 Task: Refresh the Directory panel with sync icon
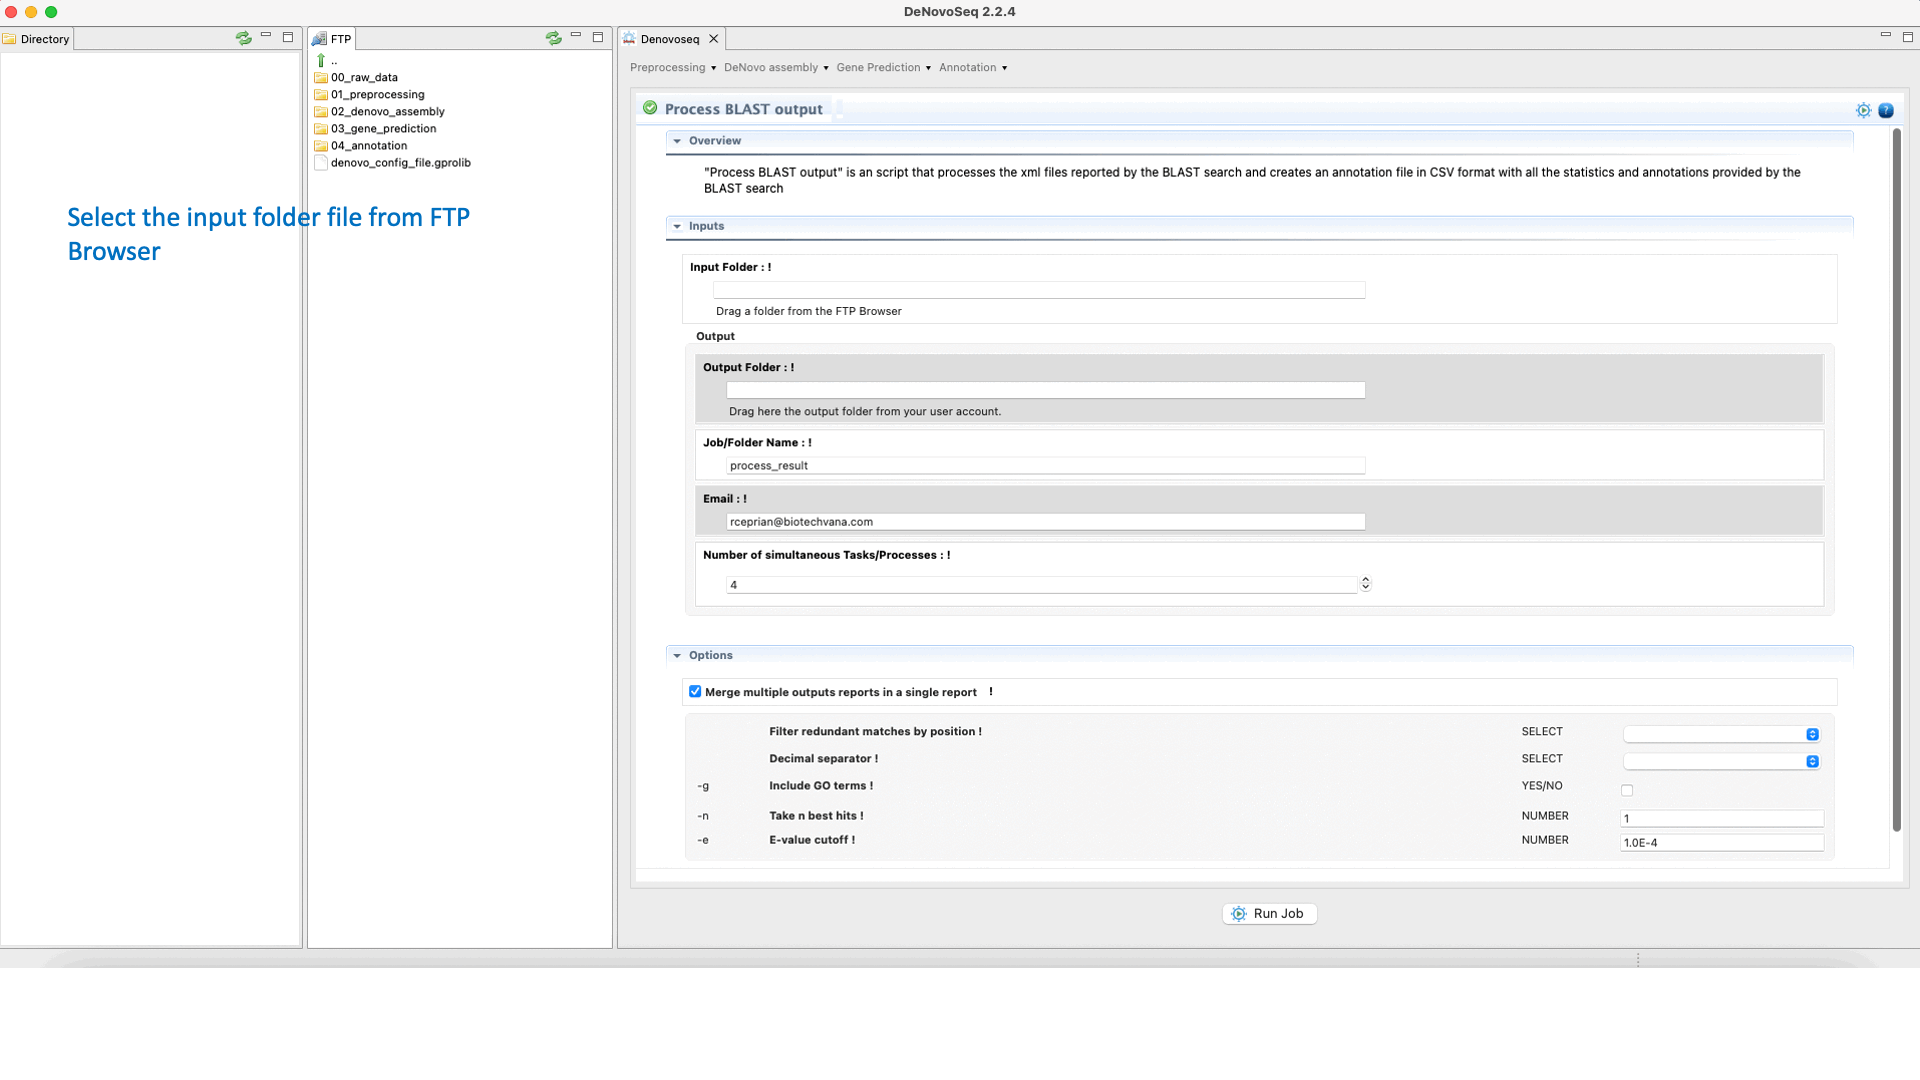pyautogui.click(x=243, y=38)
